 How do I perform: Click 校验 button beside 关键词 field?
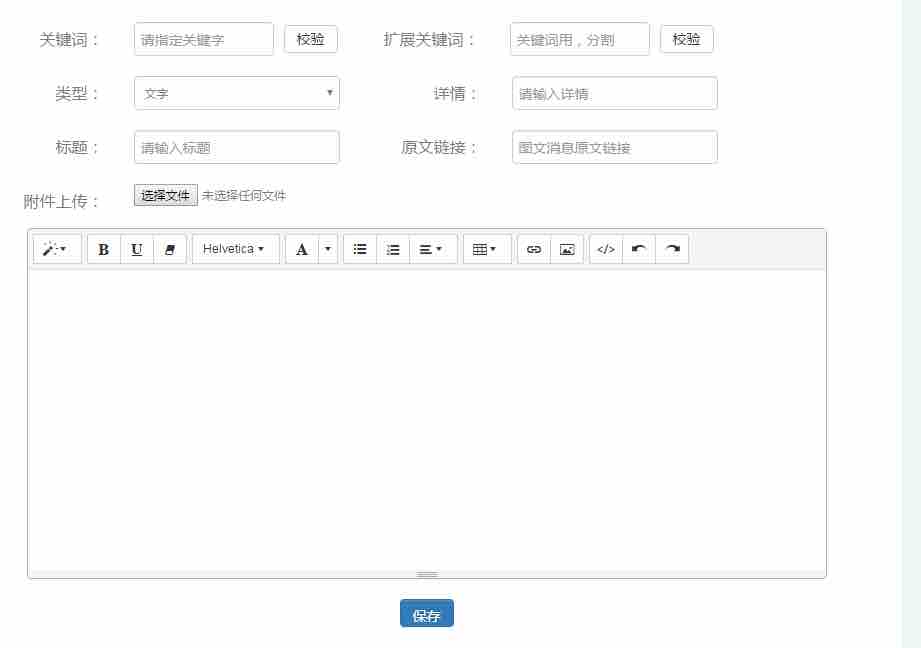click(x=311, y=39)
